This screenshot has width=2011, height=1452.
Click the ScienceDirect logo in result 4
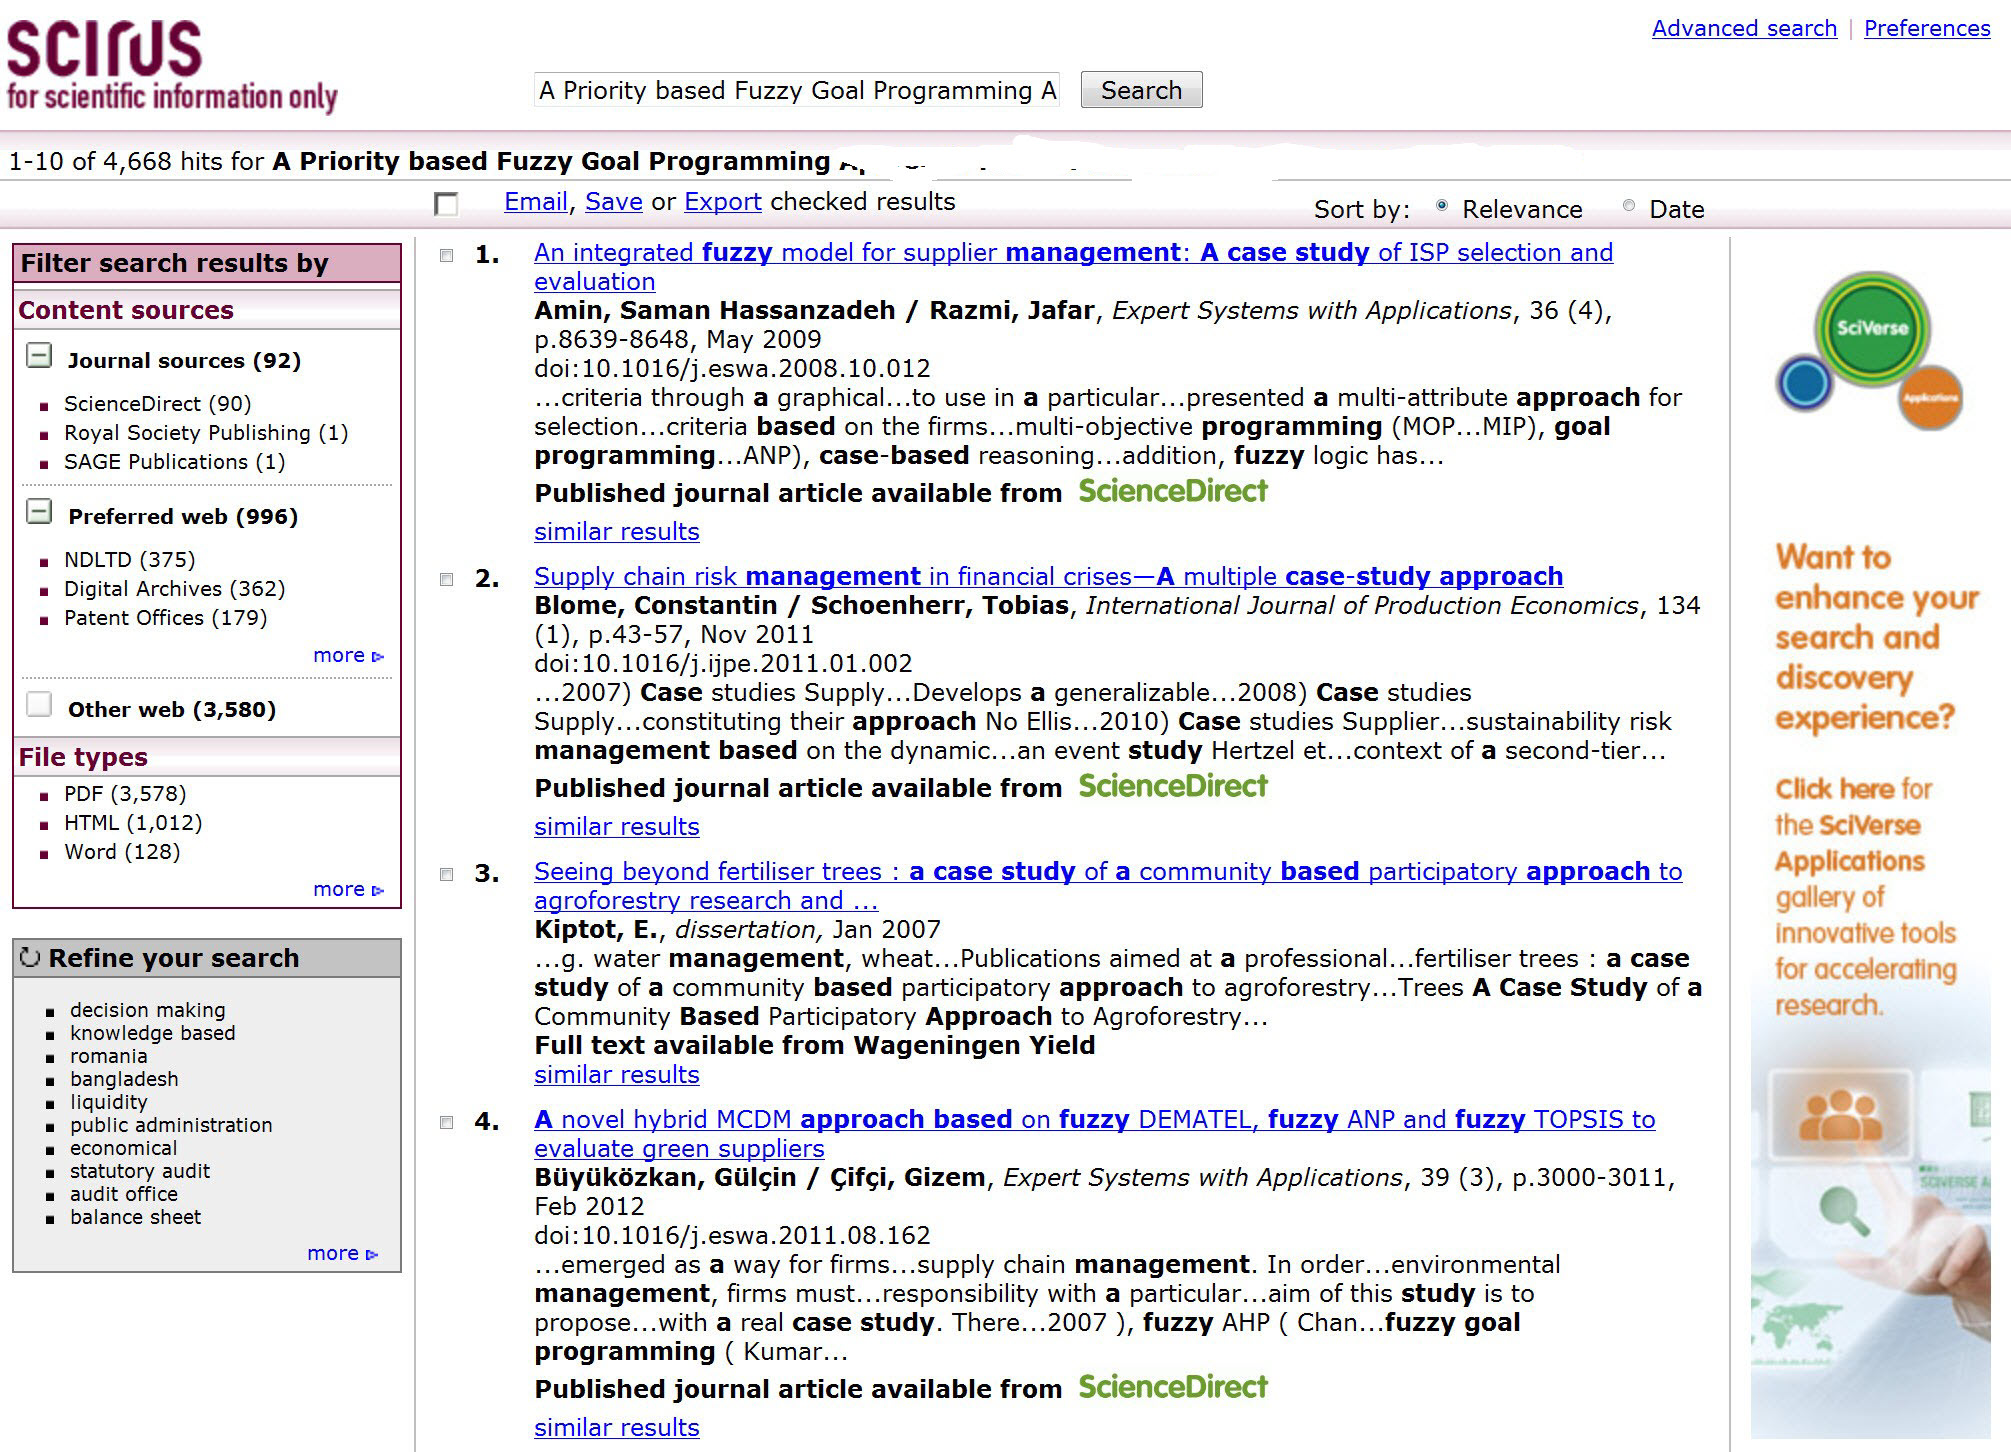[1173, 1387]
